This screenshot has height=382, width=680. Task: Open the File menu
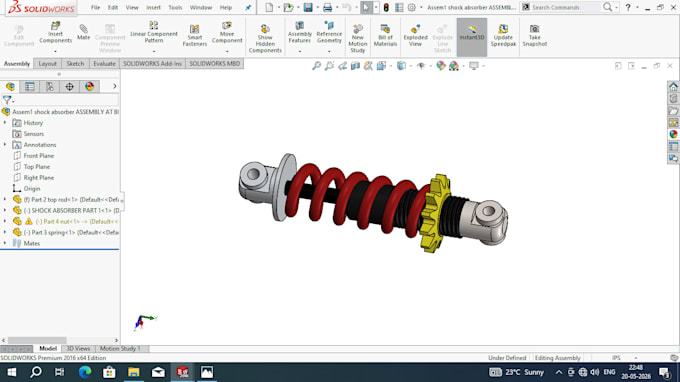[x=95, y=7]
